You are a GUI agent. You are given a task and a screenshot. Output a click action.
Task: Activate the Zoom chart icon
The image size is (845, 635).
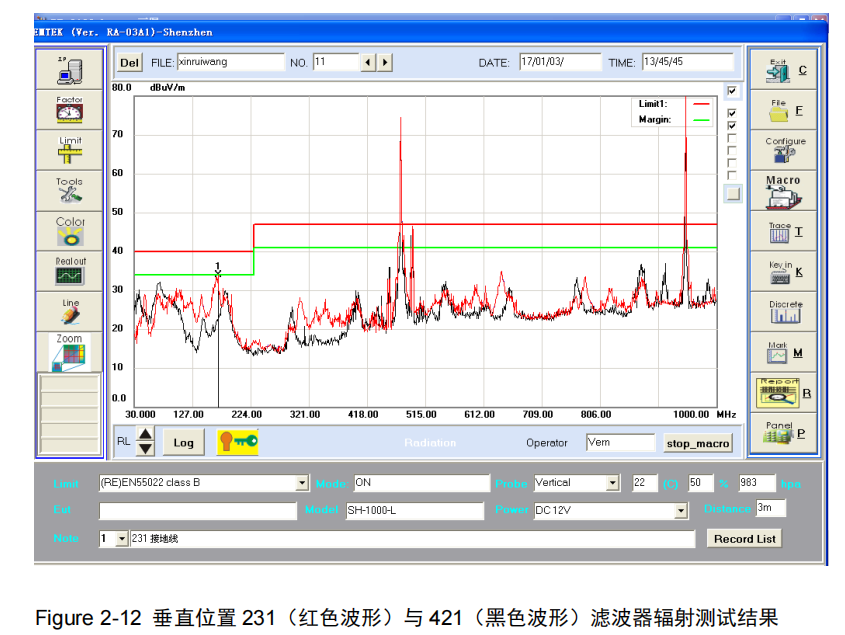[69, 352]
